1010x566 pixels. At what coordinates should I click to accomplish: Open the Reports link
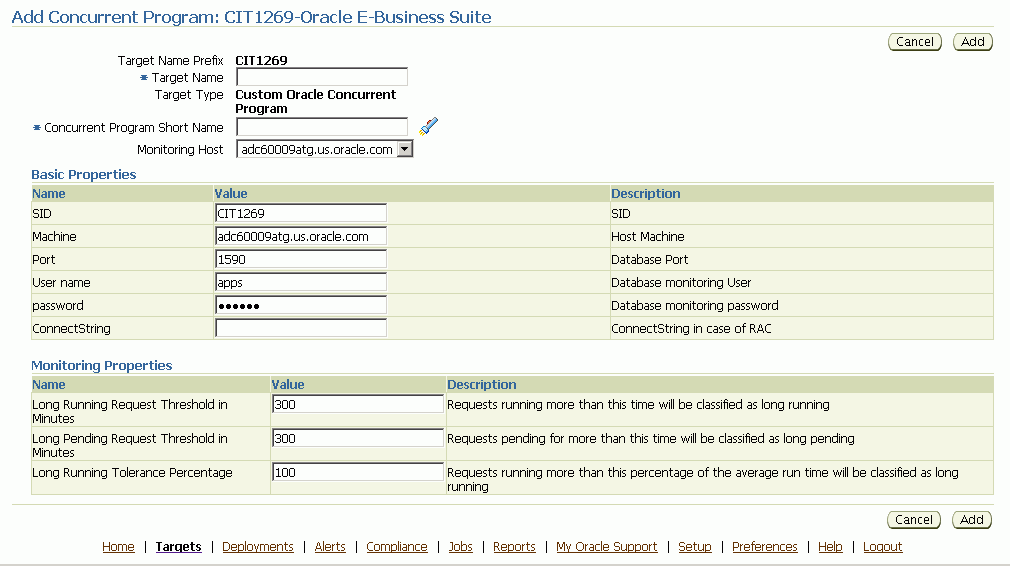514,547
